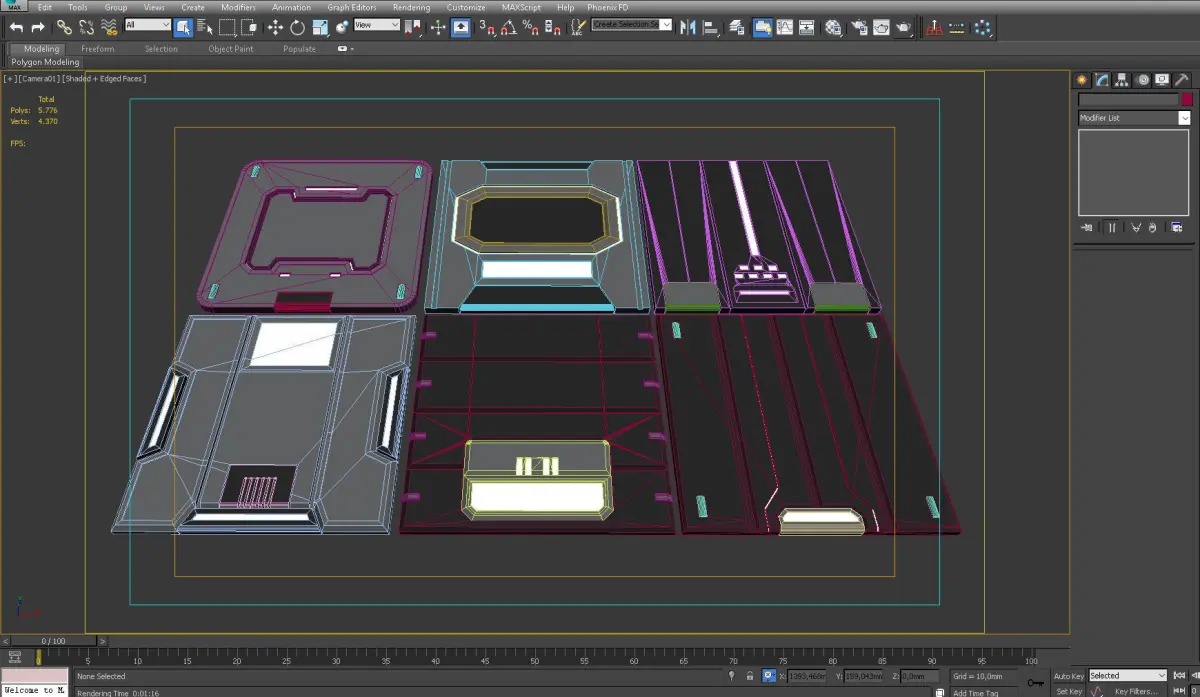1200x697 pixels.
Task: Toggle Show End Result in stack
Action: [1112, 228]
